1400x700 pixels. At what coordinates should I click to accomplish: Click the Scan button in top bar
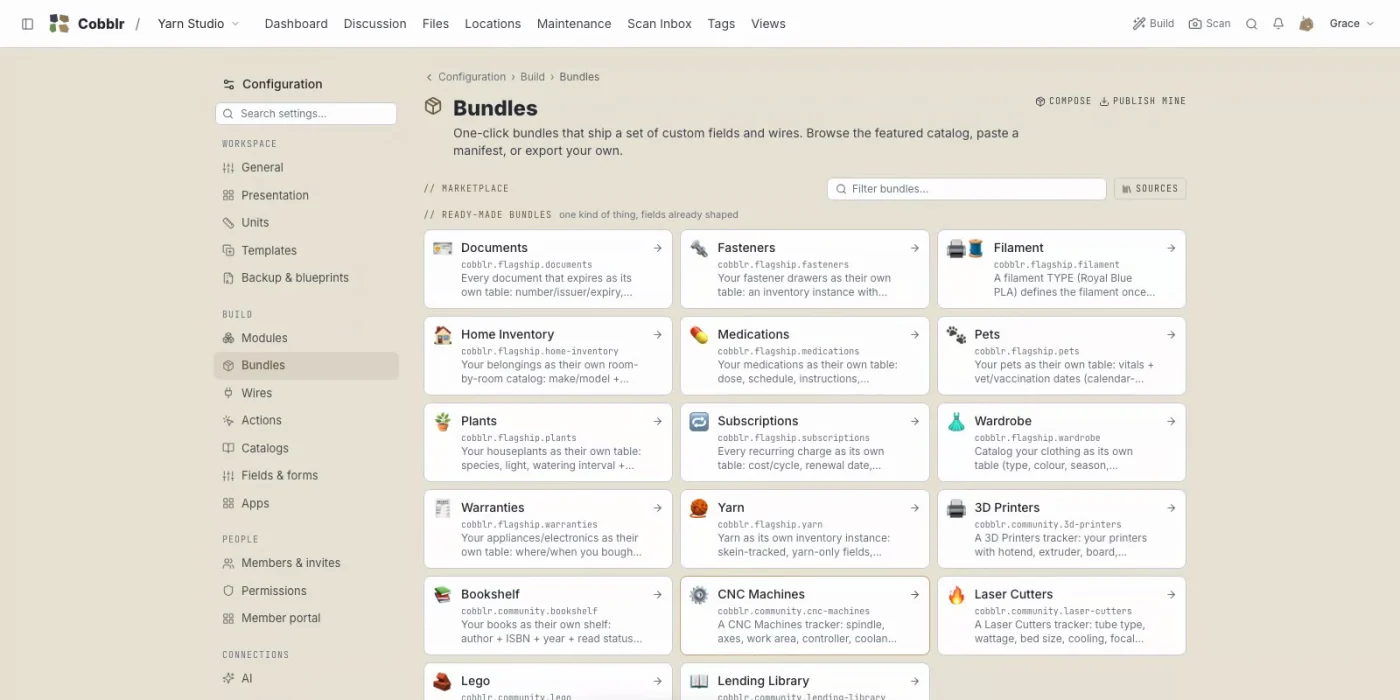point(1210,24)
